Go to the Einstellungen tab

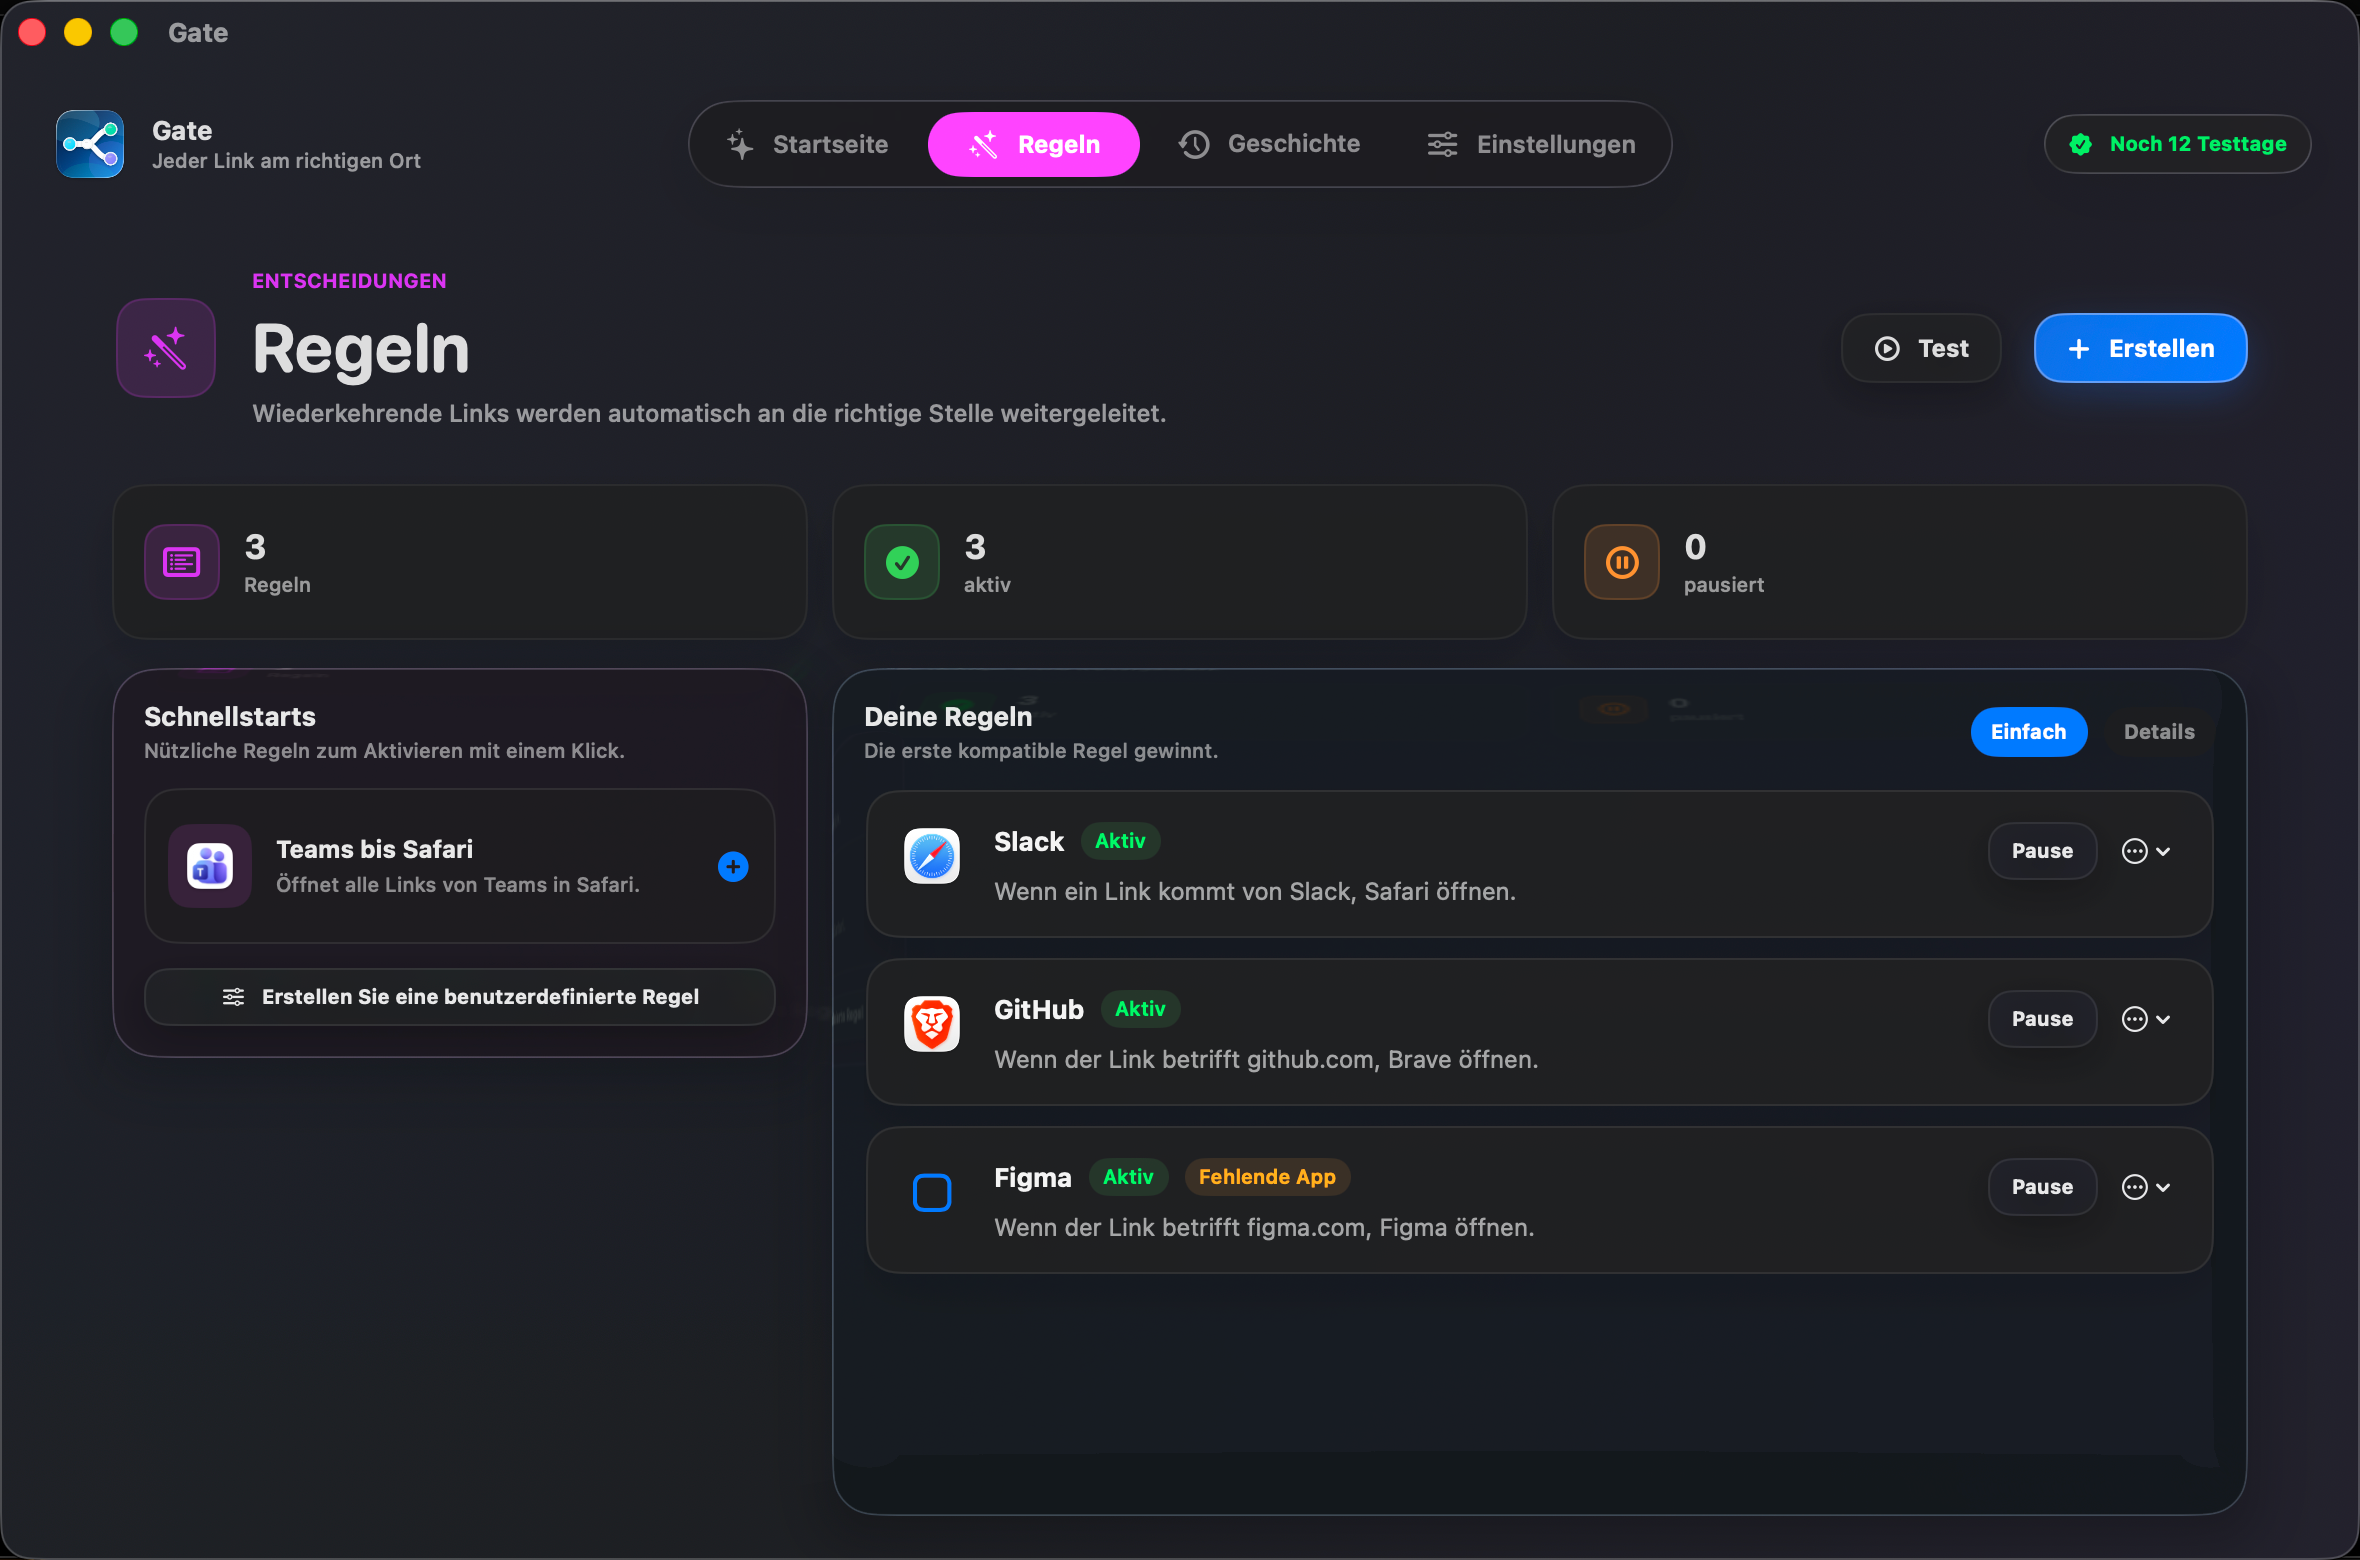pyautogui.click(x=1531, y=144)
